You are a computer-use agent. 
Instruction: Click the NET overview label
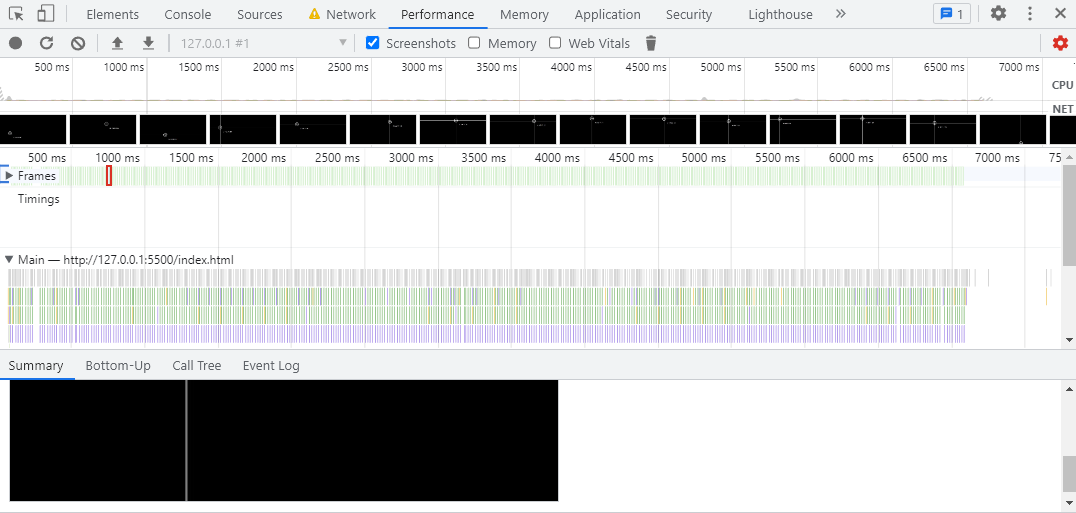(1062, 109)
